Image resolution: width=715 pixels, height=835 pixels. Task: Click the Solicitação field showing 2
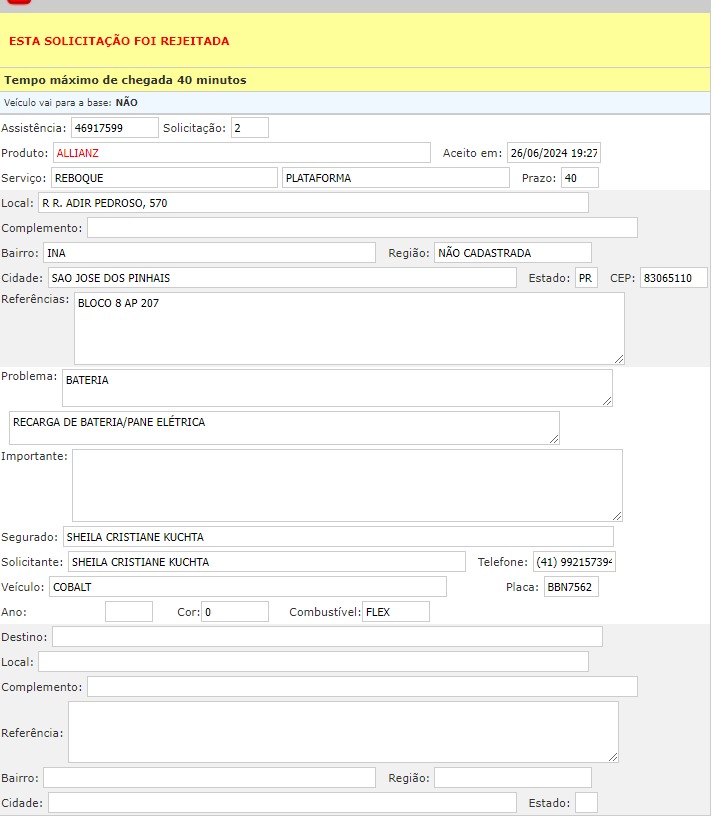pos(249,128)
